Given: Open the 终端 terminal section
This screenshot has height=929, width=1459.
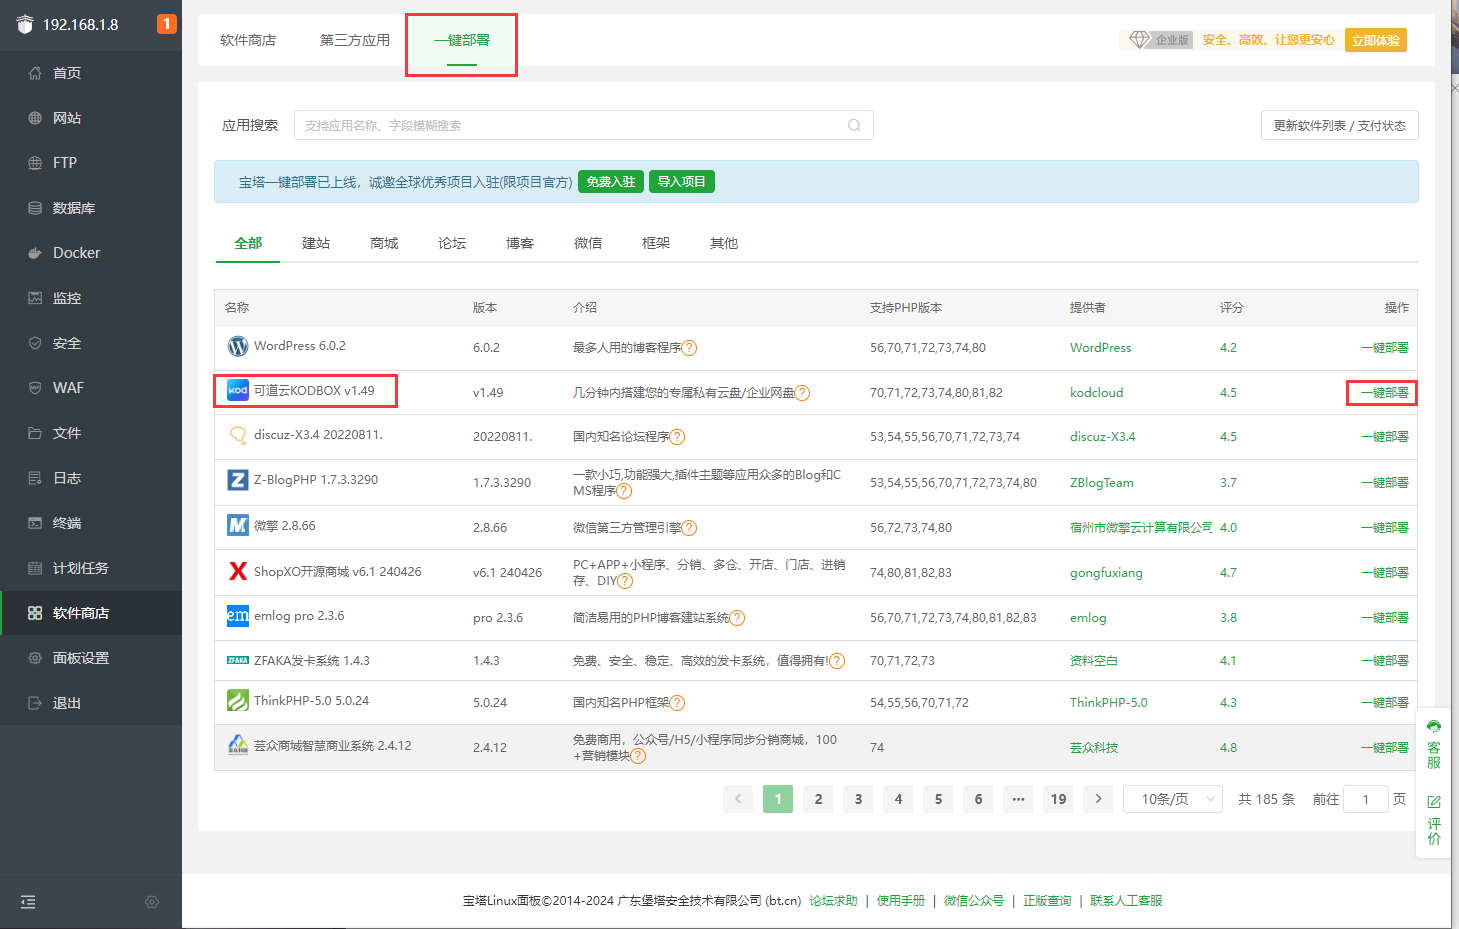Looking at the screenshot, I should [x=90, y=523].
